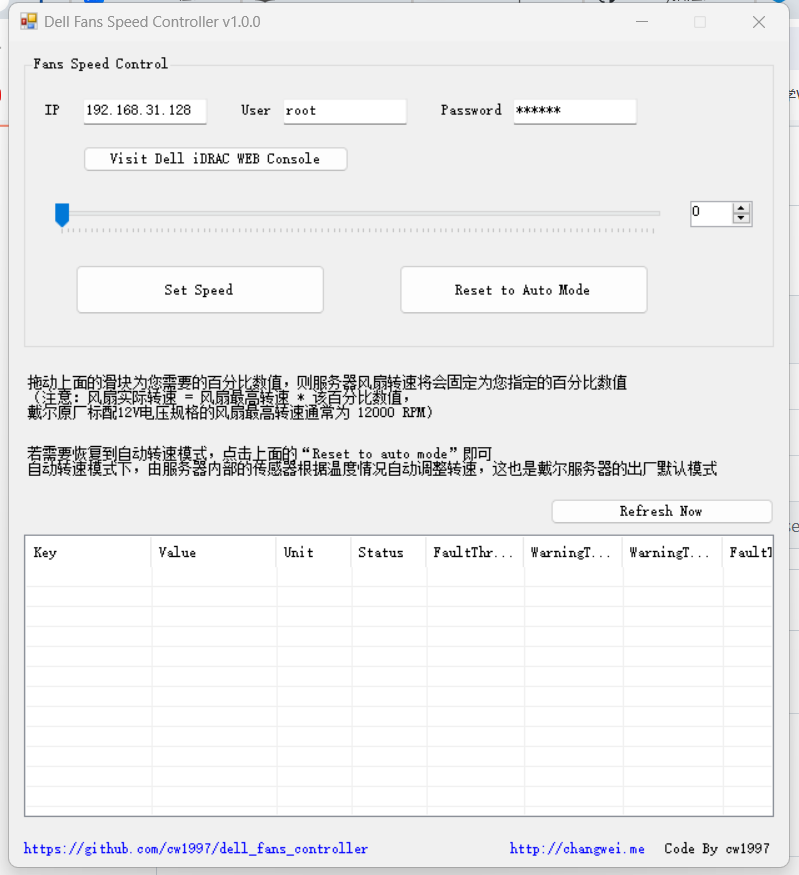This screenshot has height=875, width=799.
Task: Click the Code By cw1997 text
Action: tap(717, 849)
